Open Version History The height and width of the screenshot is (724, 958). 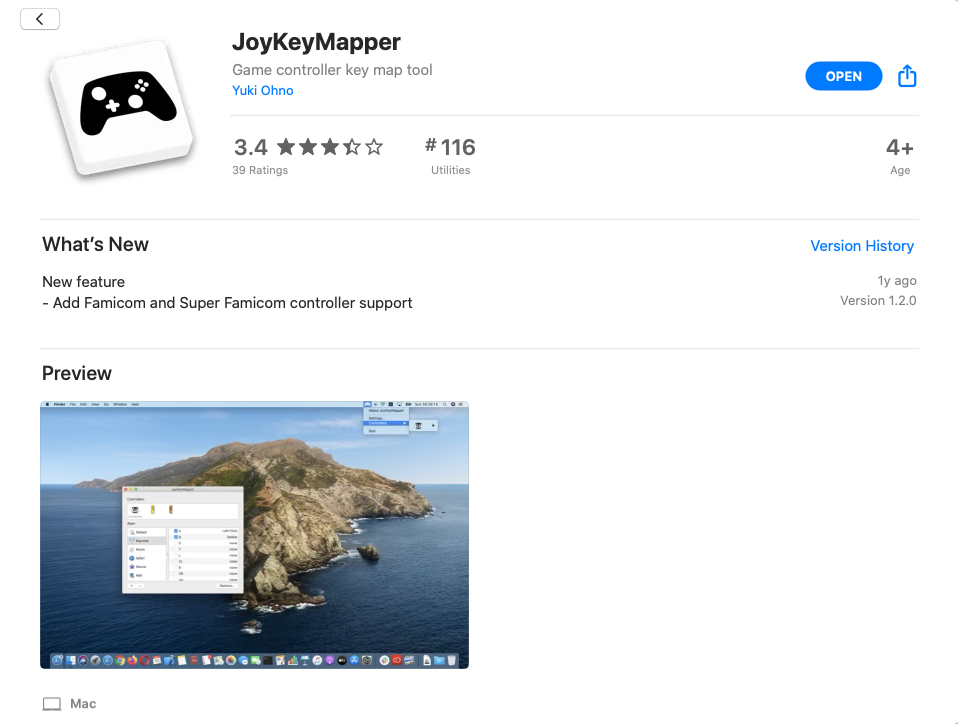coord(861,246)
